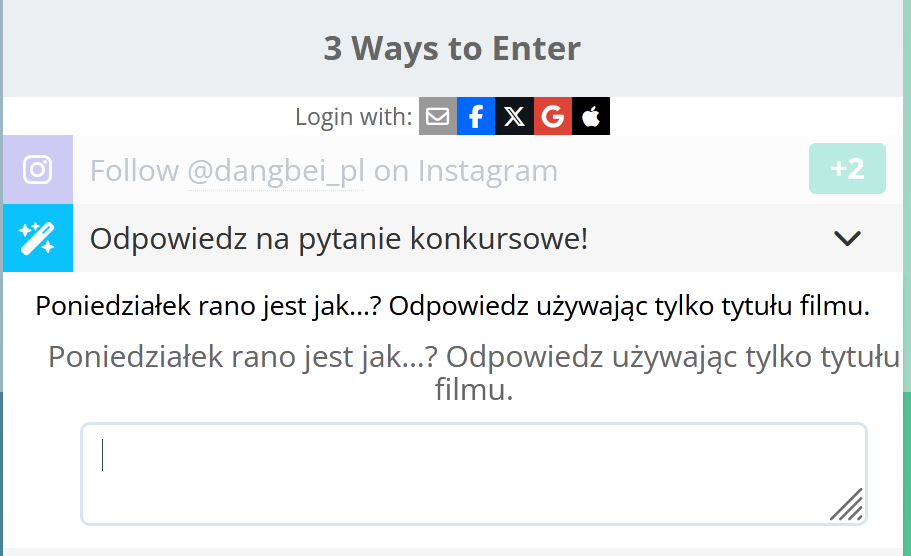Click the "3 Ways to Enter" header
The image size is (911, 556).
point(452,48)
